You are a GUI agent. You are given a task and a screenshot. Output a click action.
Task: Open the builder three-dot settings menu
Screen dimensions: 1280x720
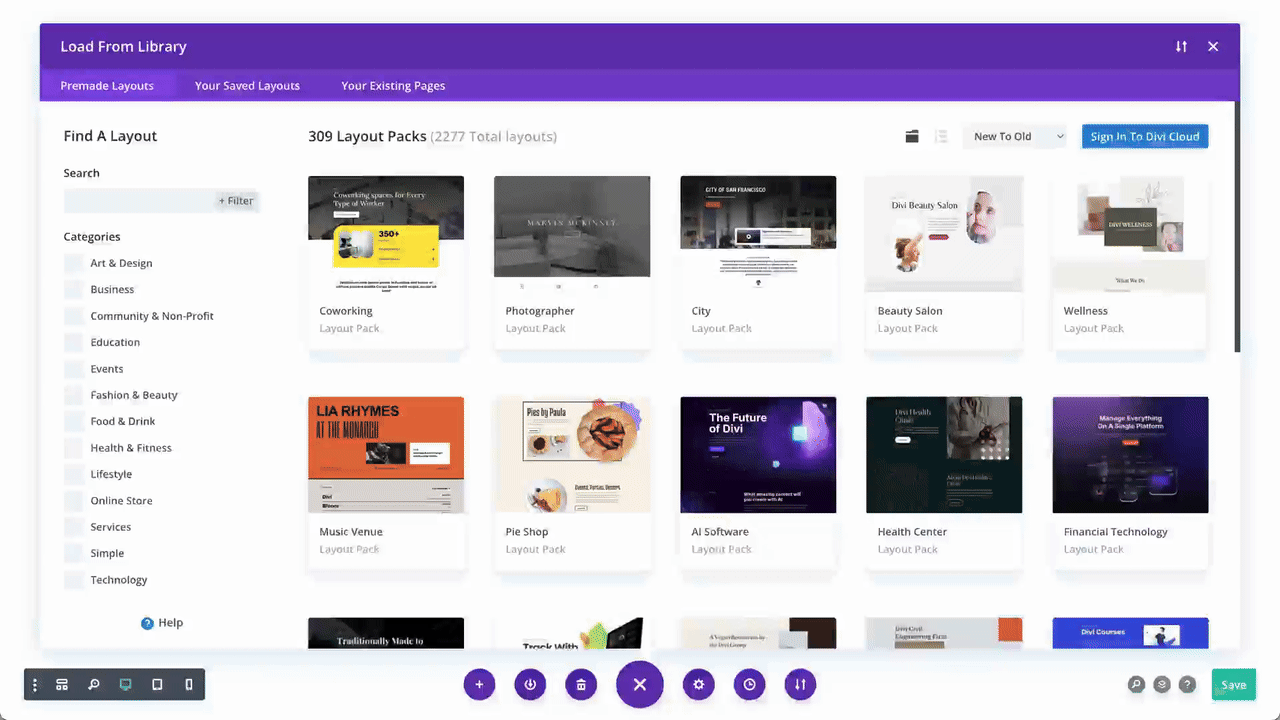tap(35, 685)
